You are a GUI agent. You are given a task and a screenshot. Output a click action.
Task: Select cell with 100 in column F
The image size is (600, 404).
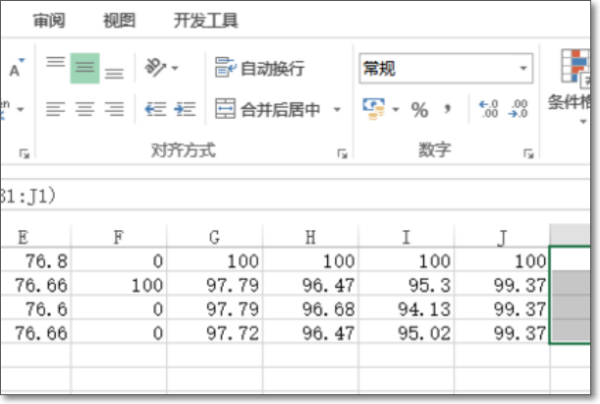pyautogui.click(x=119, y=285)
